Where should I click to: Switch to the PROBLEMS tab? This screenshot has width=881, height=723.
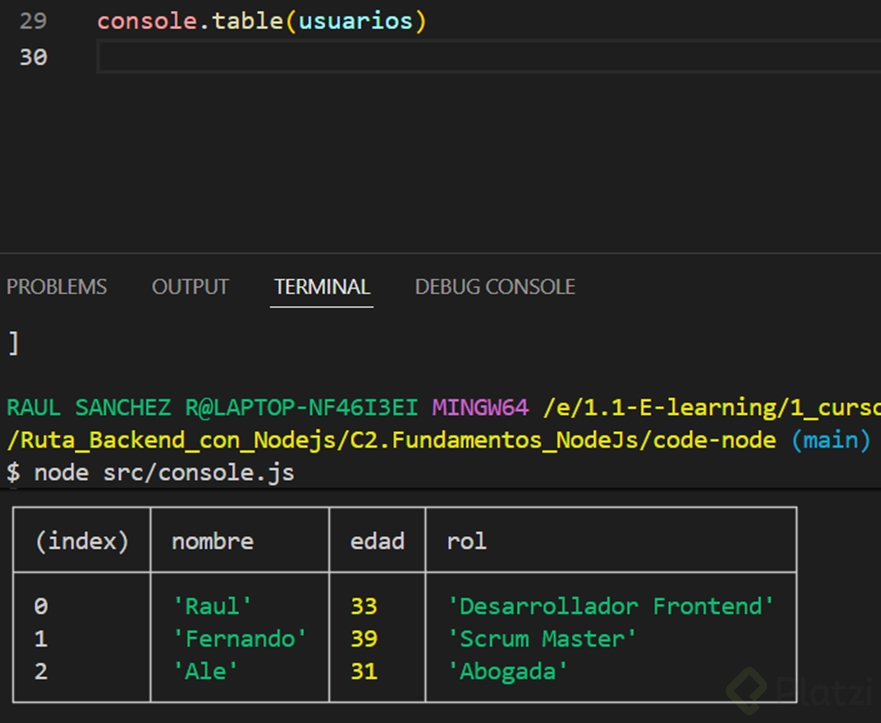(57, 287)
